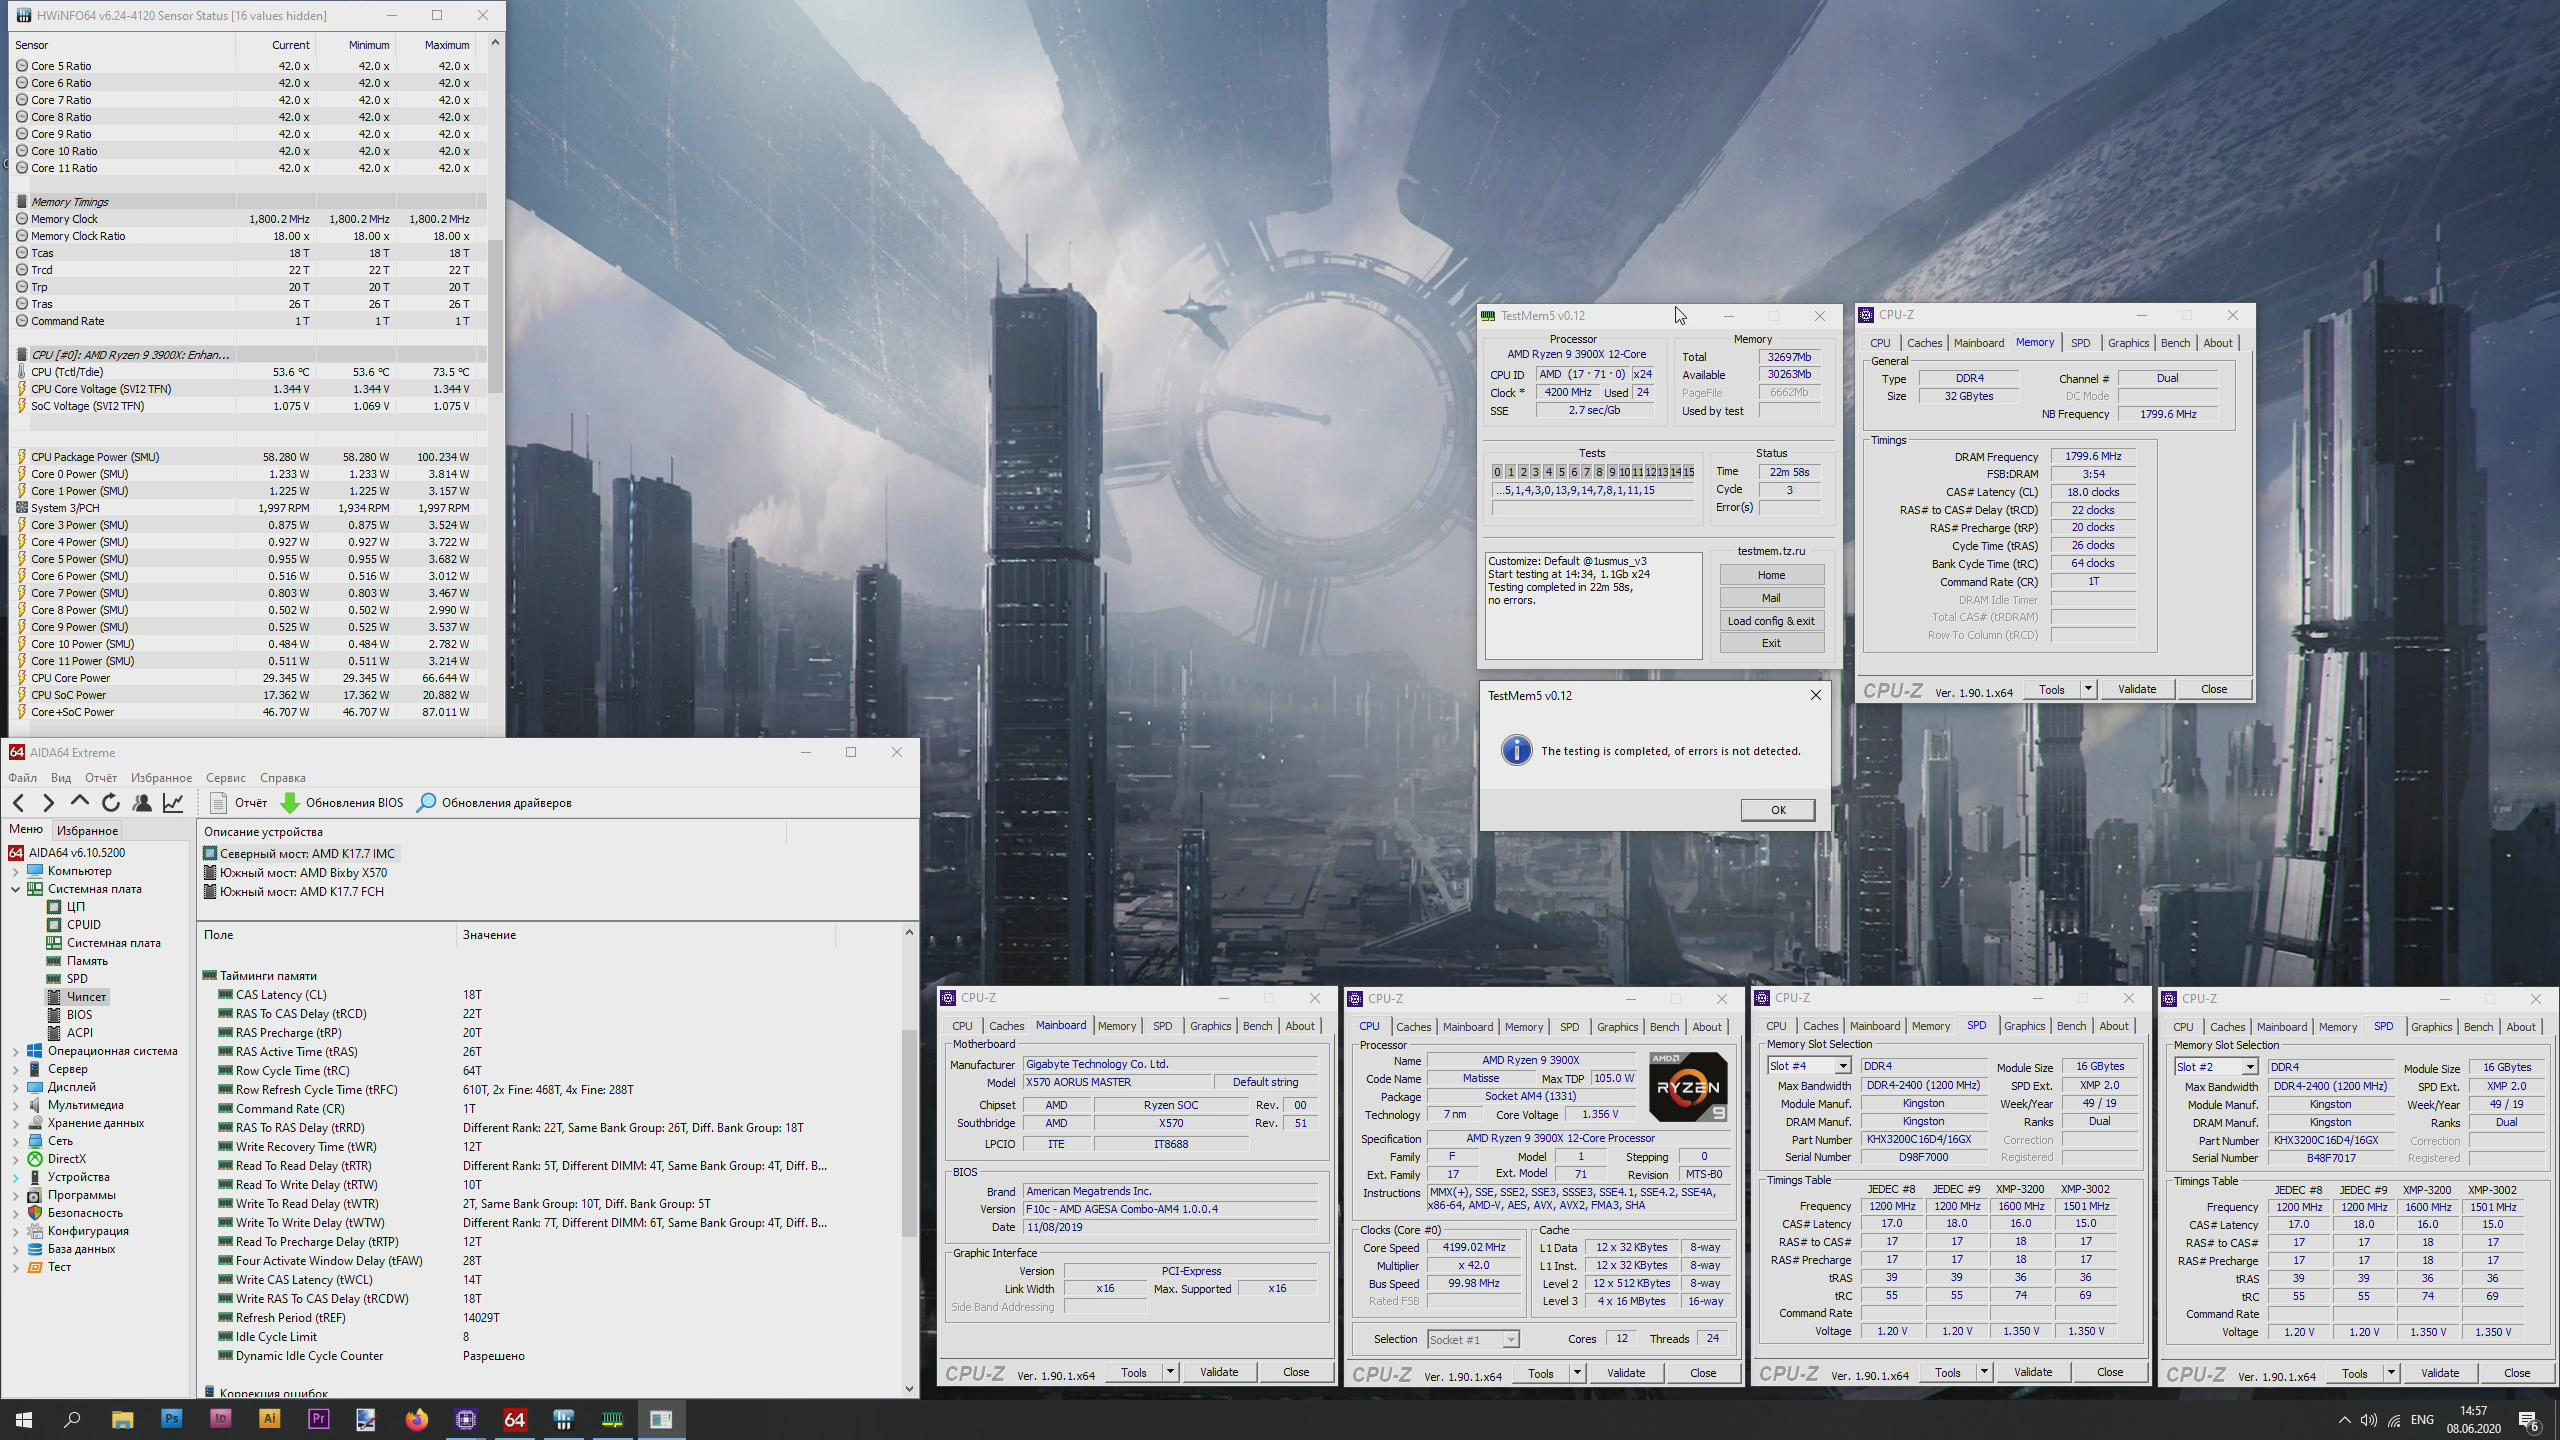Click OK in TestMem5 completion dialog
The image size is (2560, 1440).
point(1777,809)
